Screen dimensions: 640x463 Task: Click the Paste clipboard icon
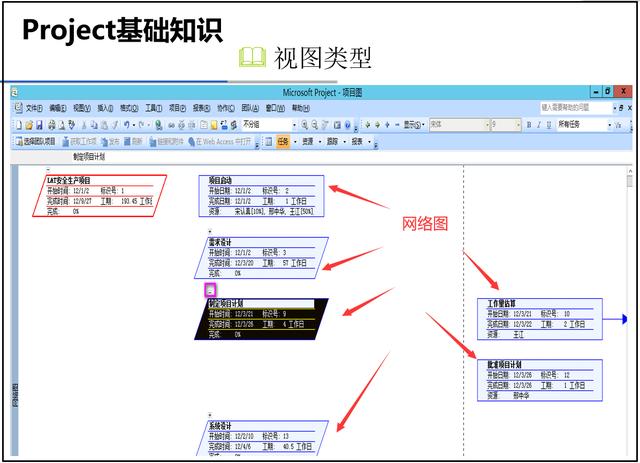point(104,125)
